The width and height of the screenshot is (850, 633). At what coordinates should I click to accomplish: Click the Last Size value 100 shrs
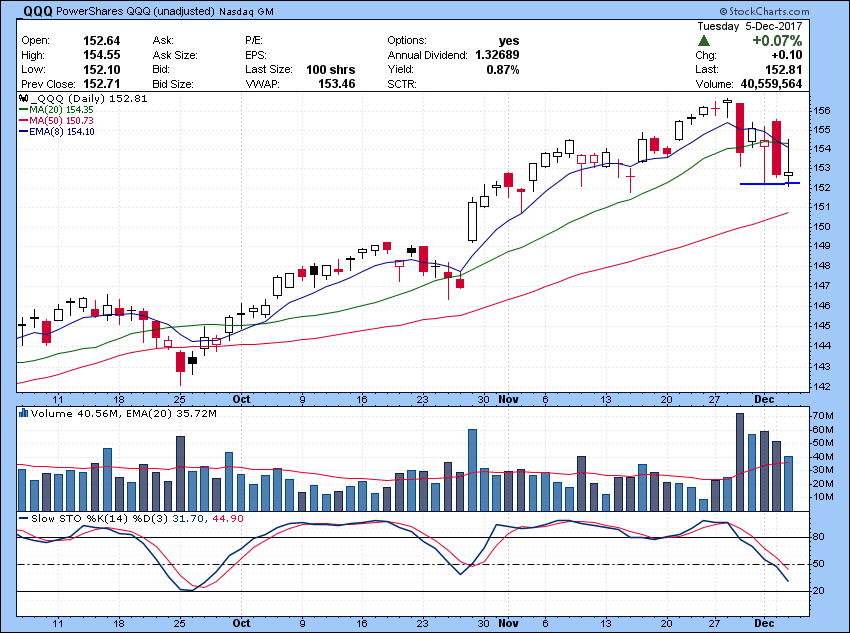point(331,69)
